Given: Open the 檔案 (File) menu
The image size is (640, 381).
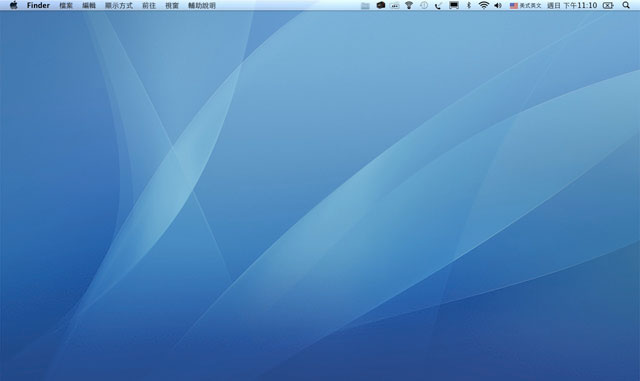Looking at the screenshot, I should click(x=66, y=6).
